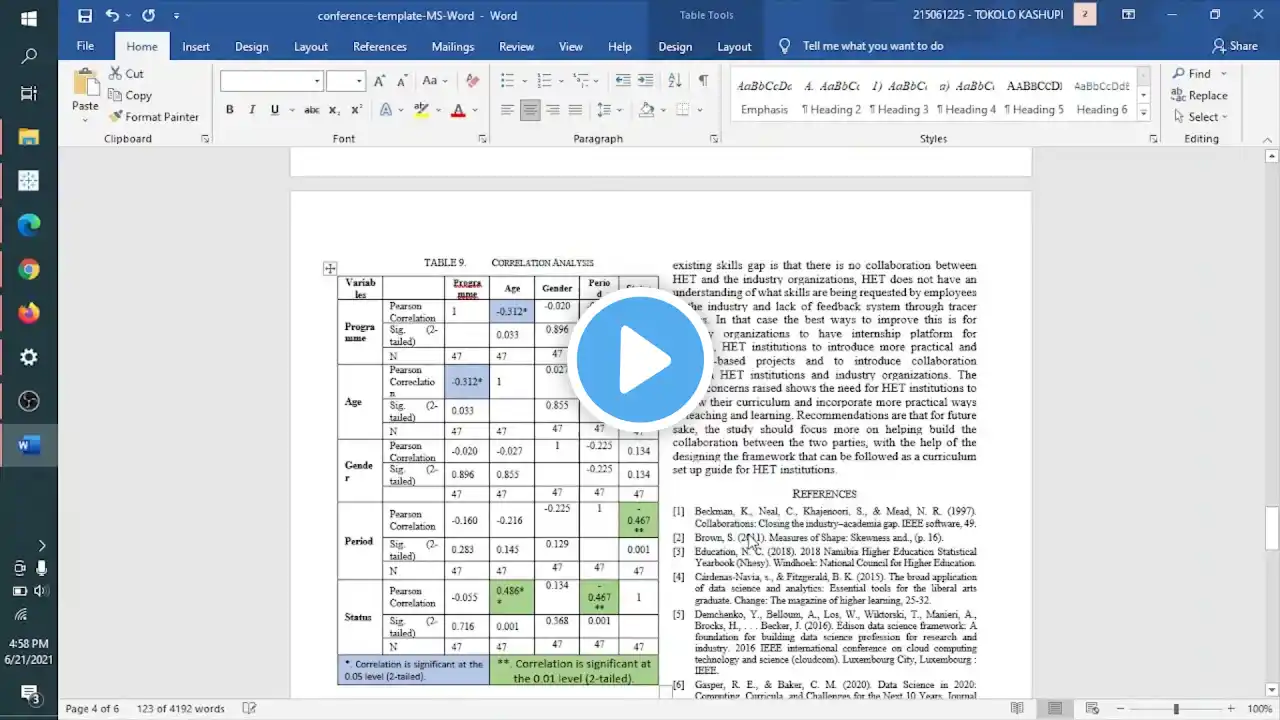The width and height of the screenshot is (1280, 720).
Task: Open the proofing check icon in status bar
Action: [249, 708]
